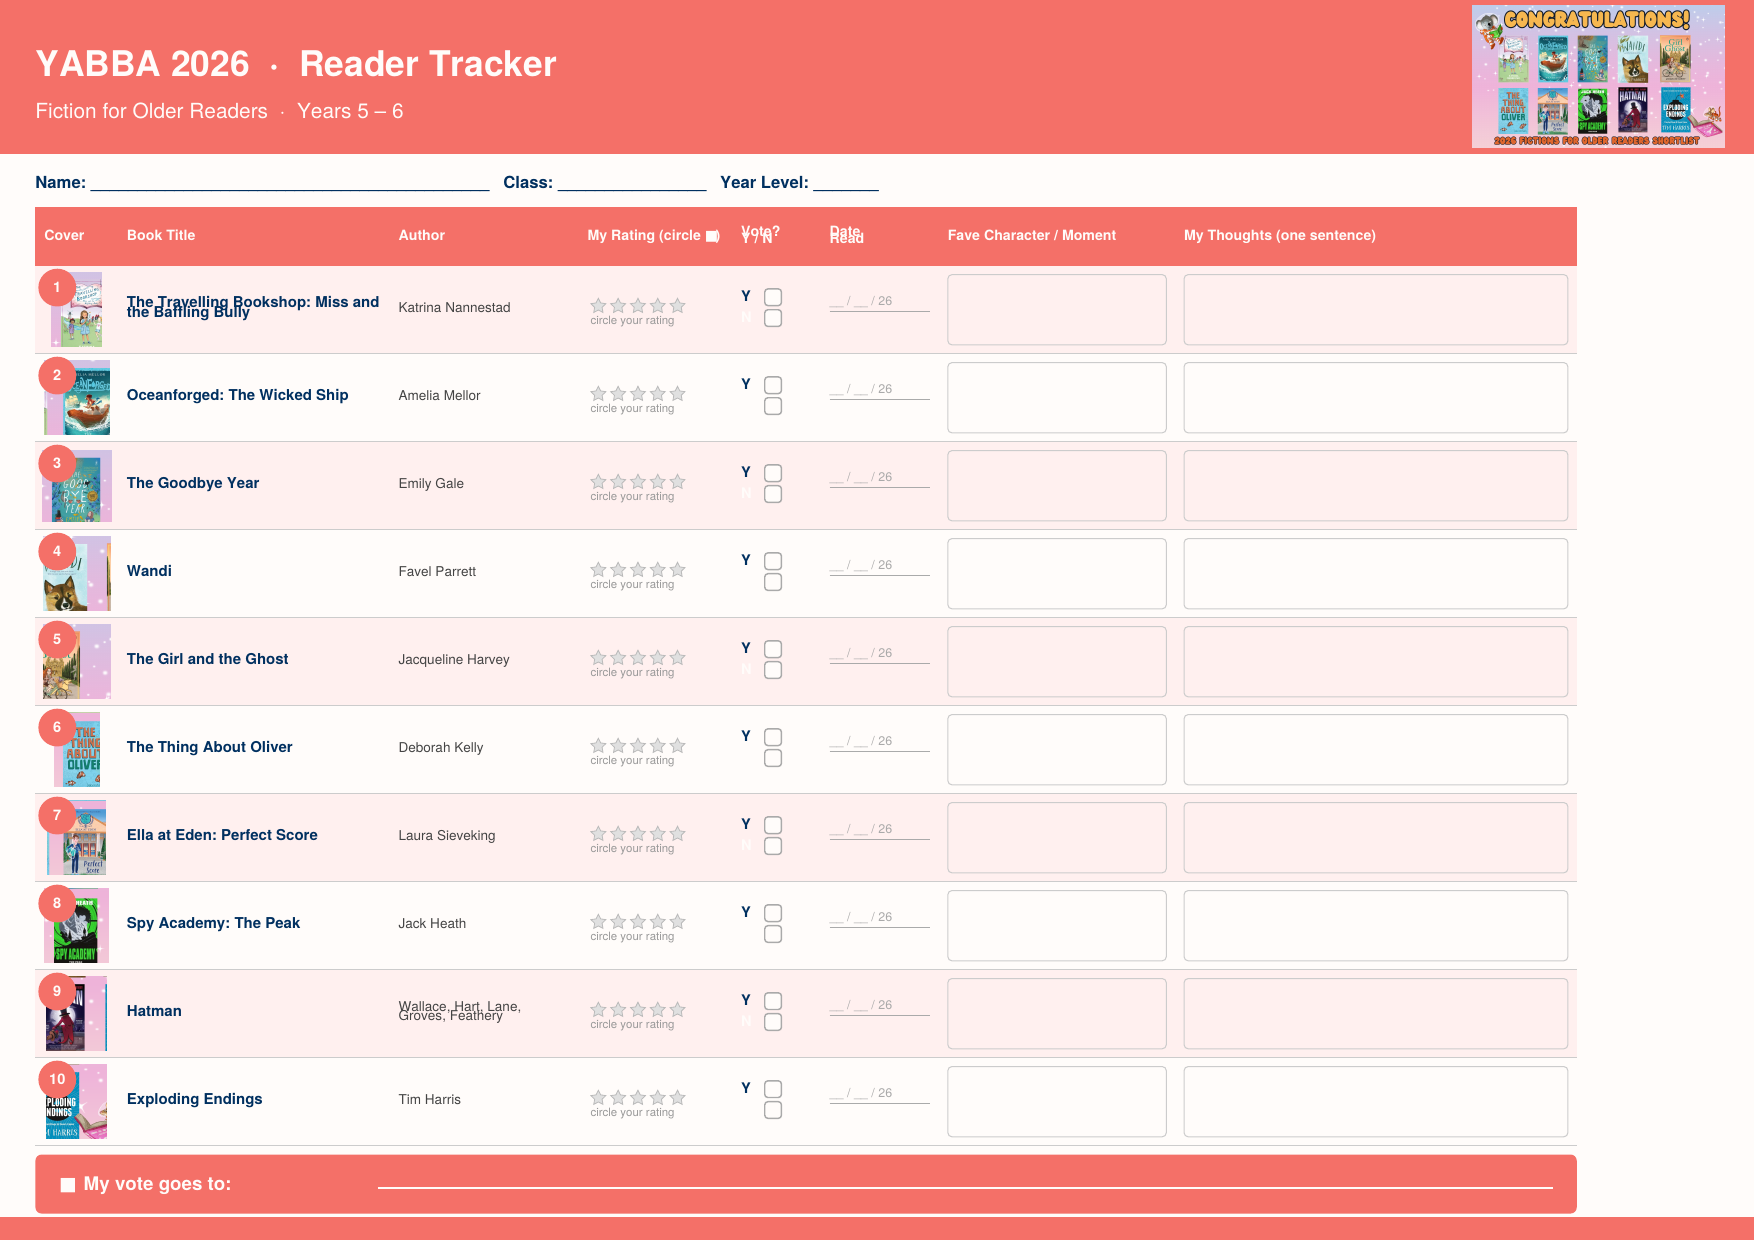Image resolution: width=1754 pixels, height=1241 pixels.
Task: Click the Date Read field for Ella at Eden
Action: (x=880, y=830)
